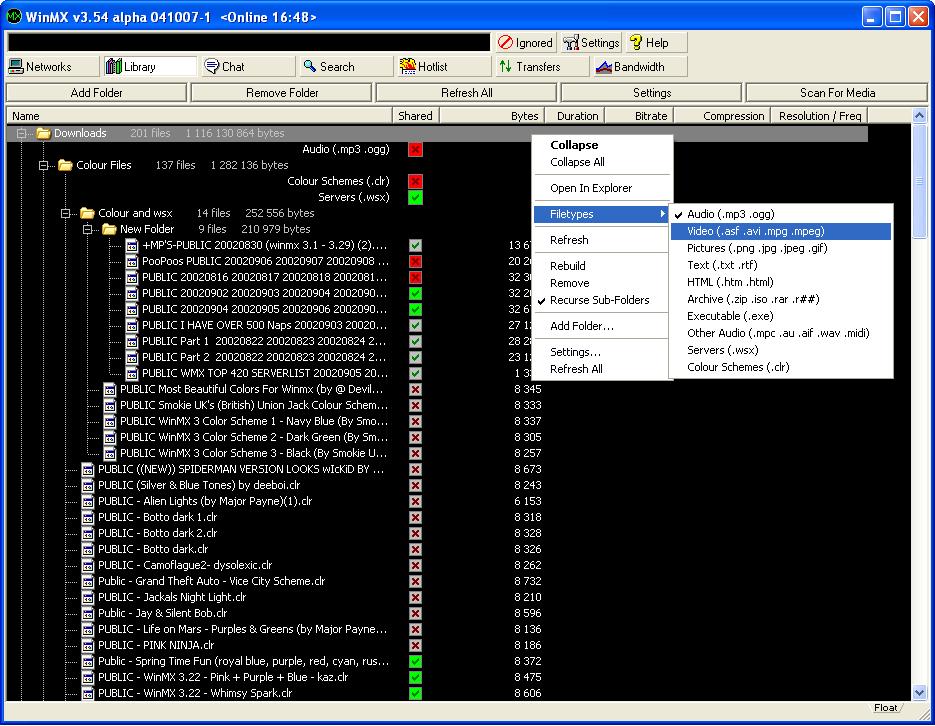Click the Hotlist flame icon

coord(408,66)
